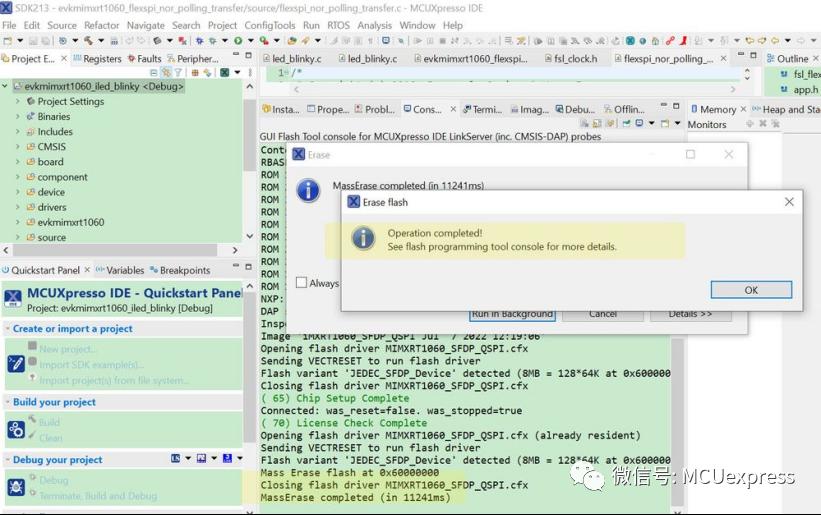821x515 pixels.
Task: Click Project Explorer horizontal scrollbar right arrow
Action: 235,250
